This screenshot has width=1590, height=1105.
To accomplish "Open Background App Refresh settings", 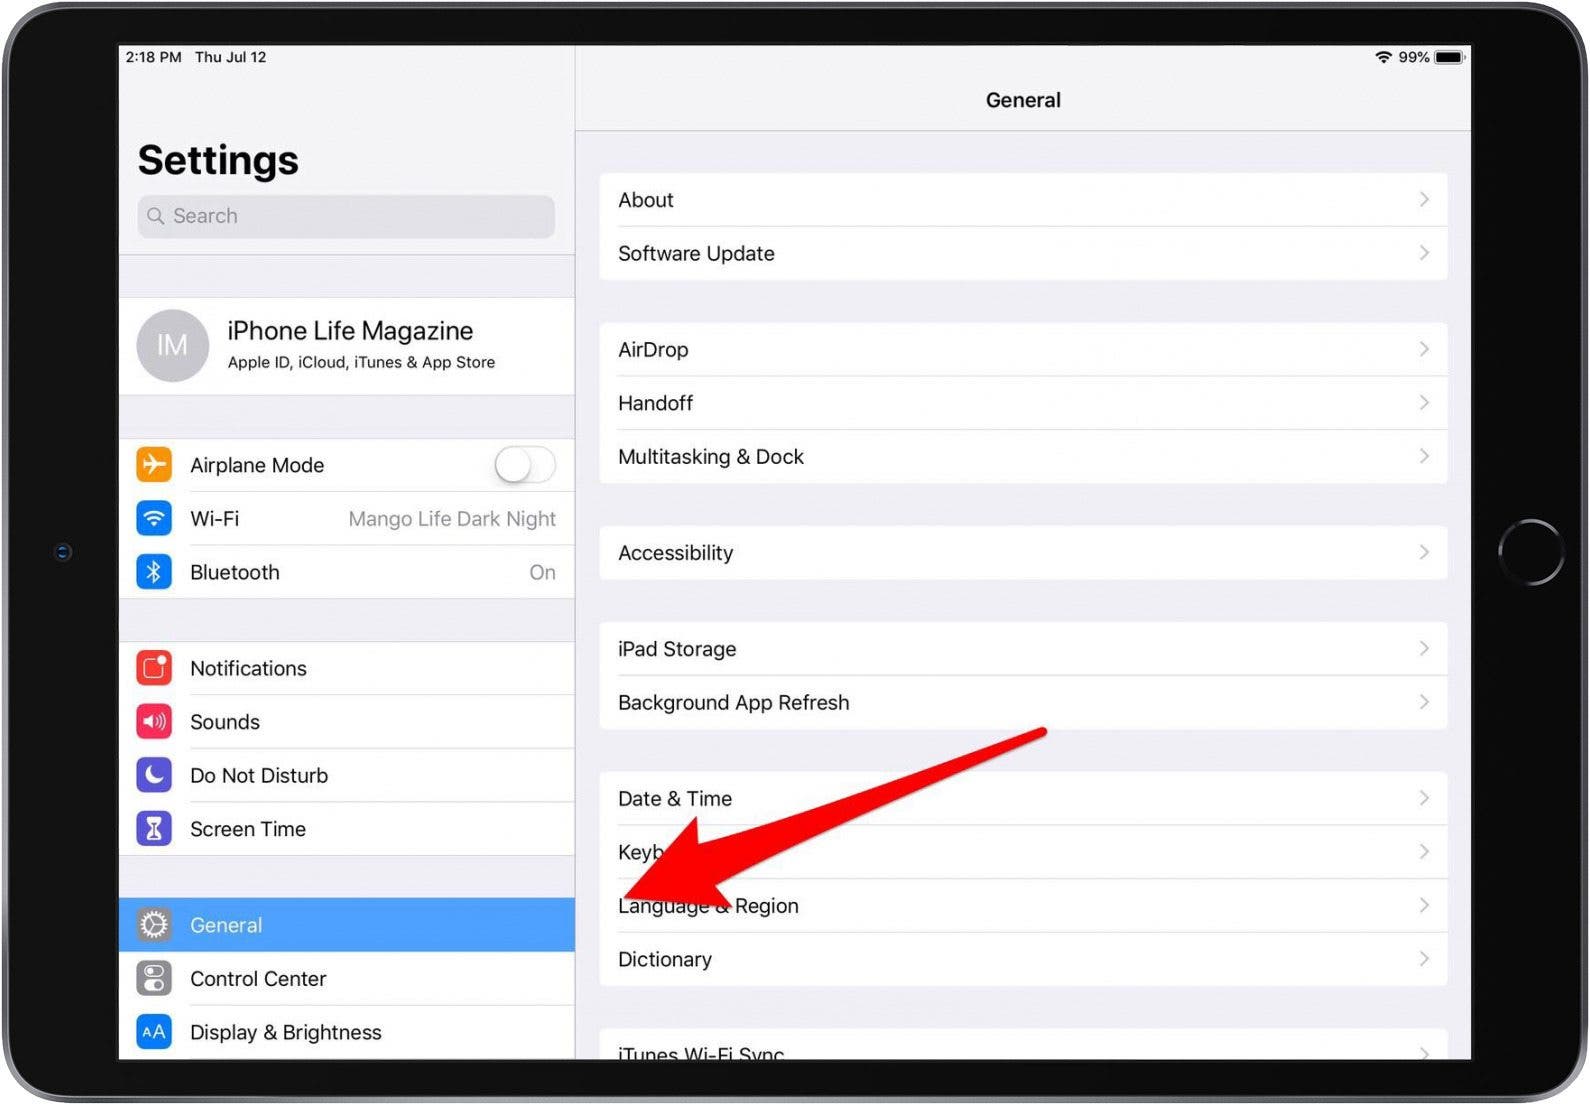I will 1023,702.
